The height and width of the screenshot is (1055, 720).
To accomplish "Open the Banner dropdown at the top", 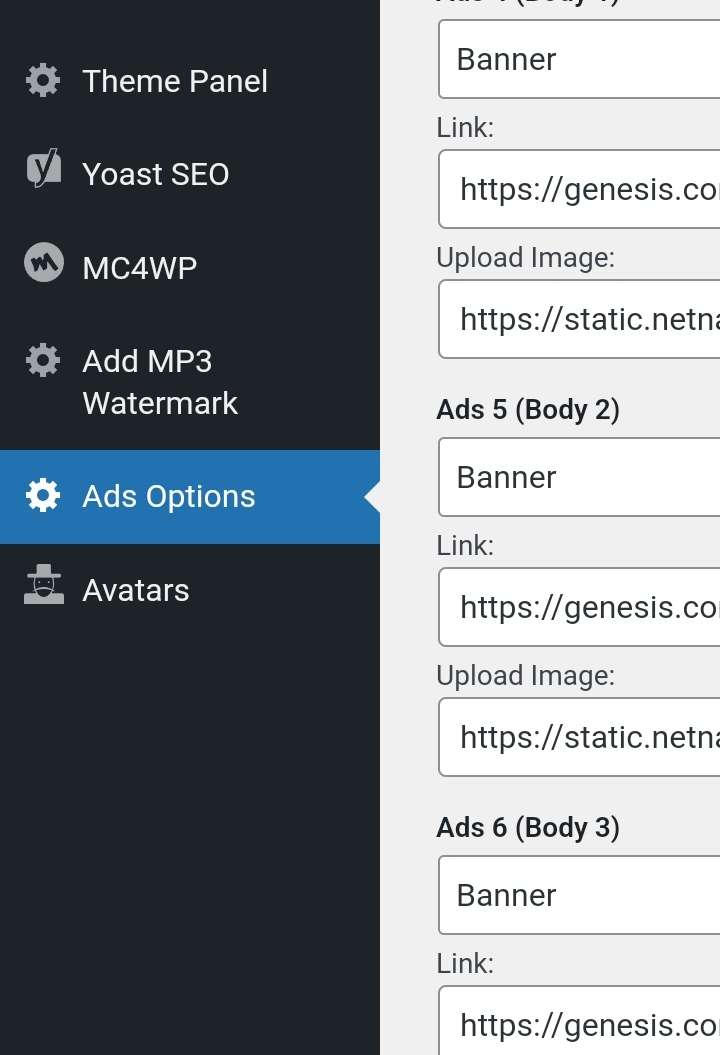I will tap(579, 59).
